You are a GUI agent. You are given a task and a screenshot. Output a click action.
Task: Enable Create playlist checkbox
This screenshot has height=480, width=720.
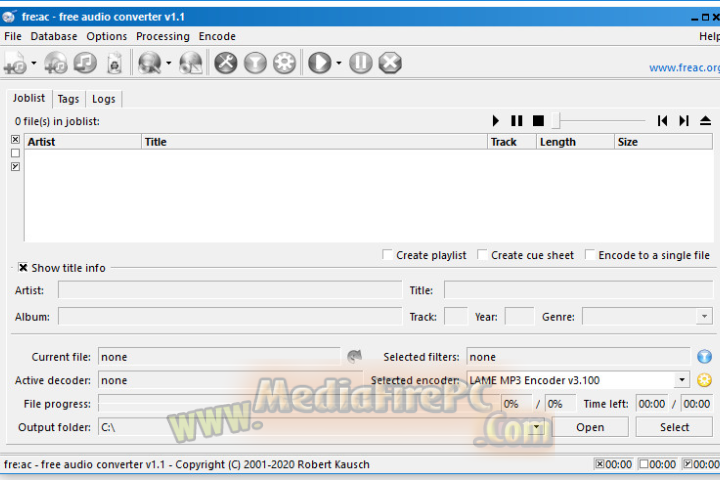(388, 254)
